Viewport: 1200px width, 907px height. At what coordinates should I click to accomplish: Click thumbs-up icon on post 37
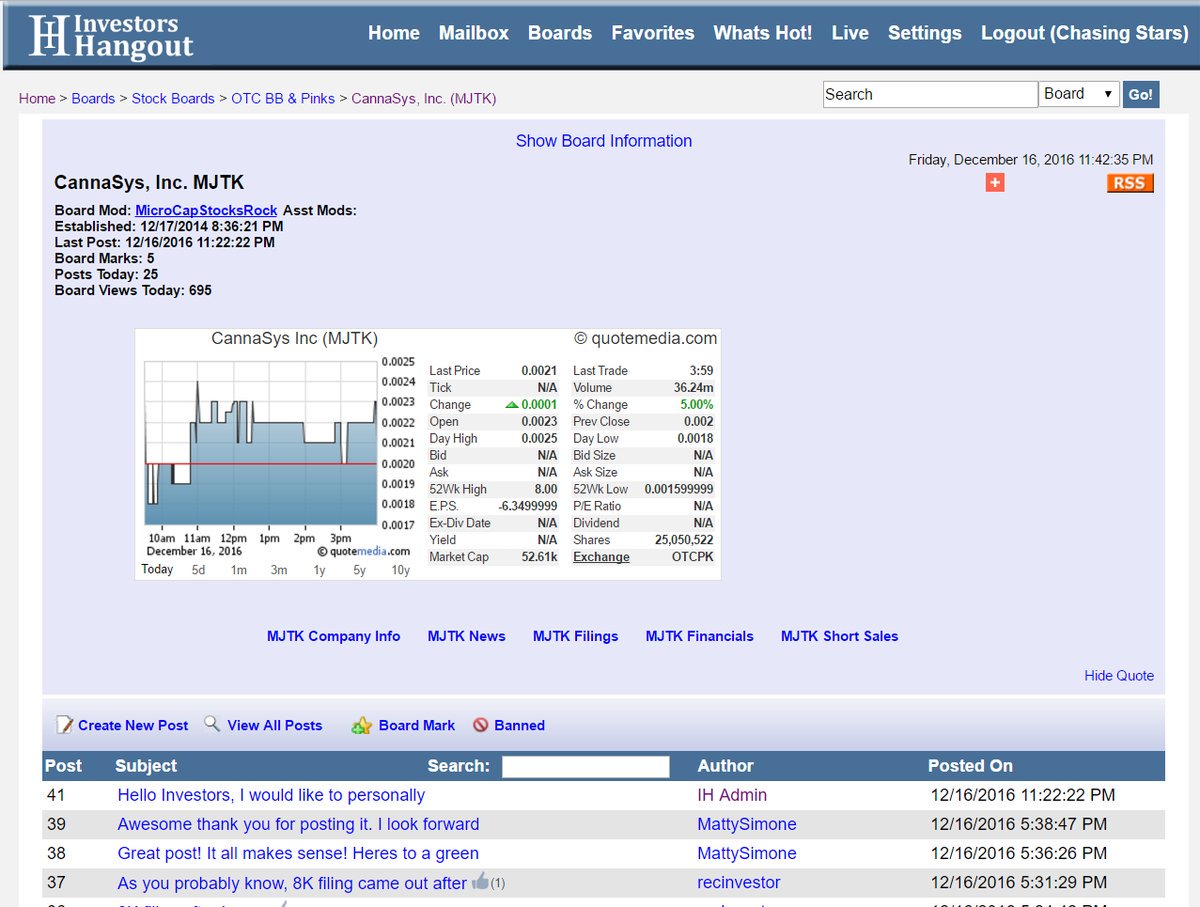click(x=480, y=881)
